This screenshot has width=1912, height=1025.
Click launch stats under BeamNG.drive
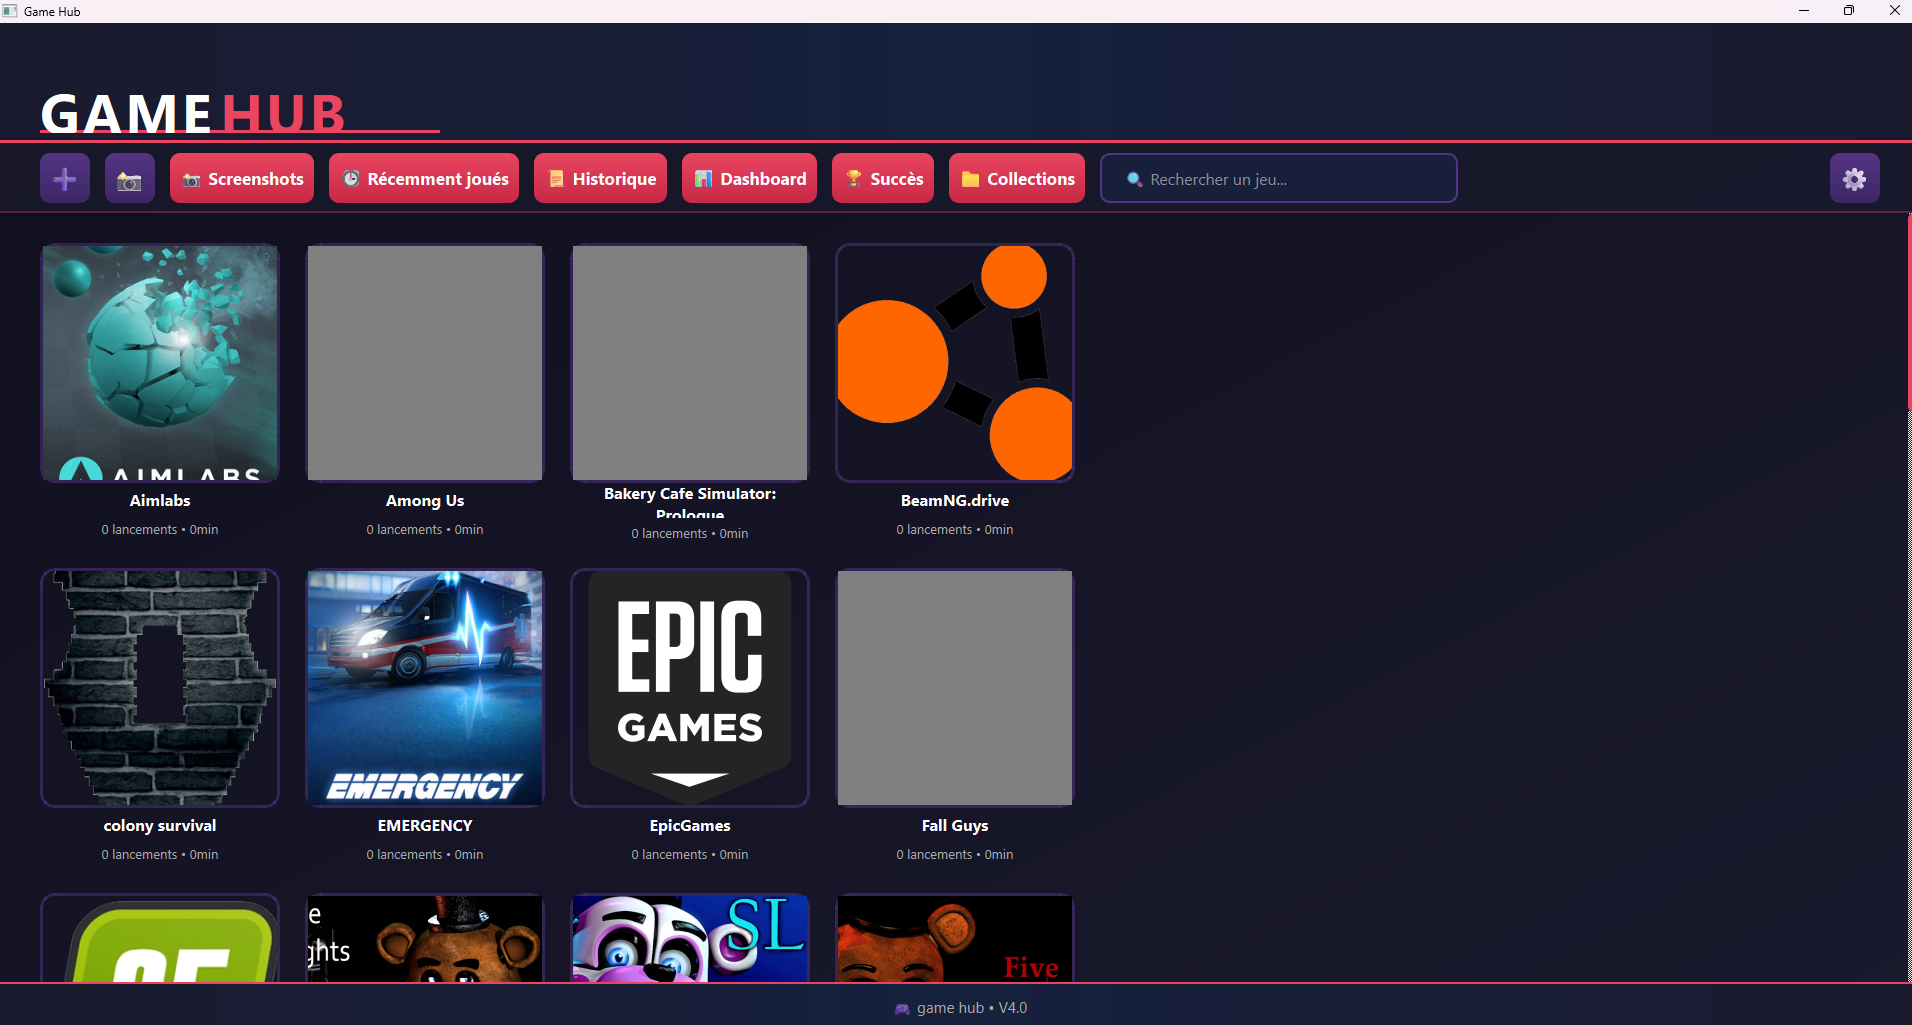tap(955, 530)
